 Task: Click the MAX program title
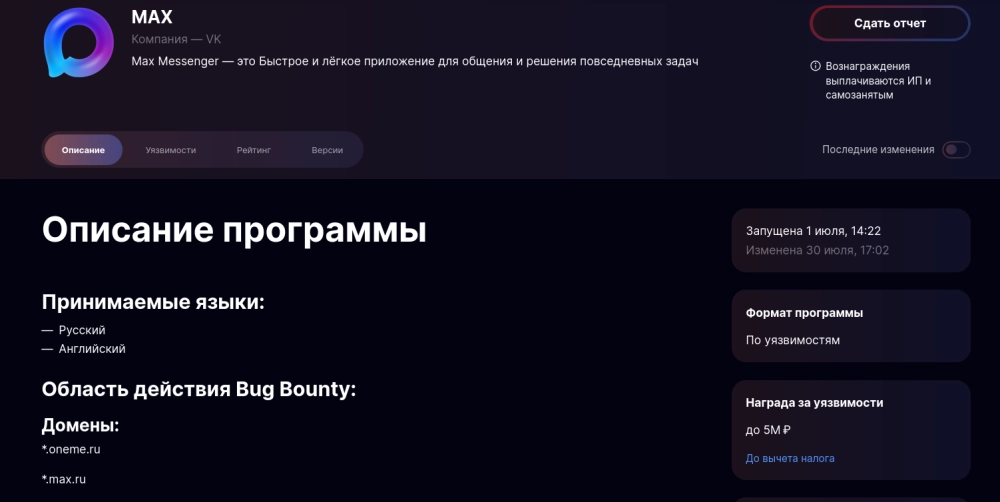(152, 17)
